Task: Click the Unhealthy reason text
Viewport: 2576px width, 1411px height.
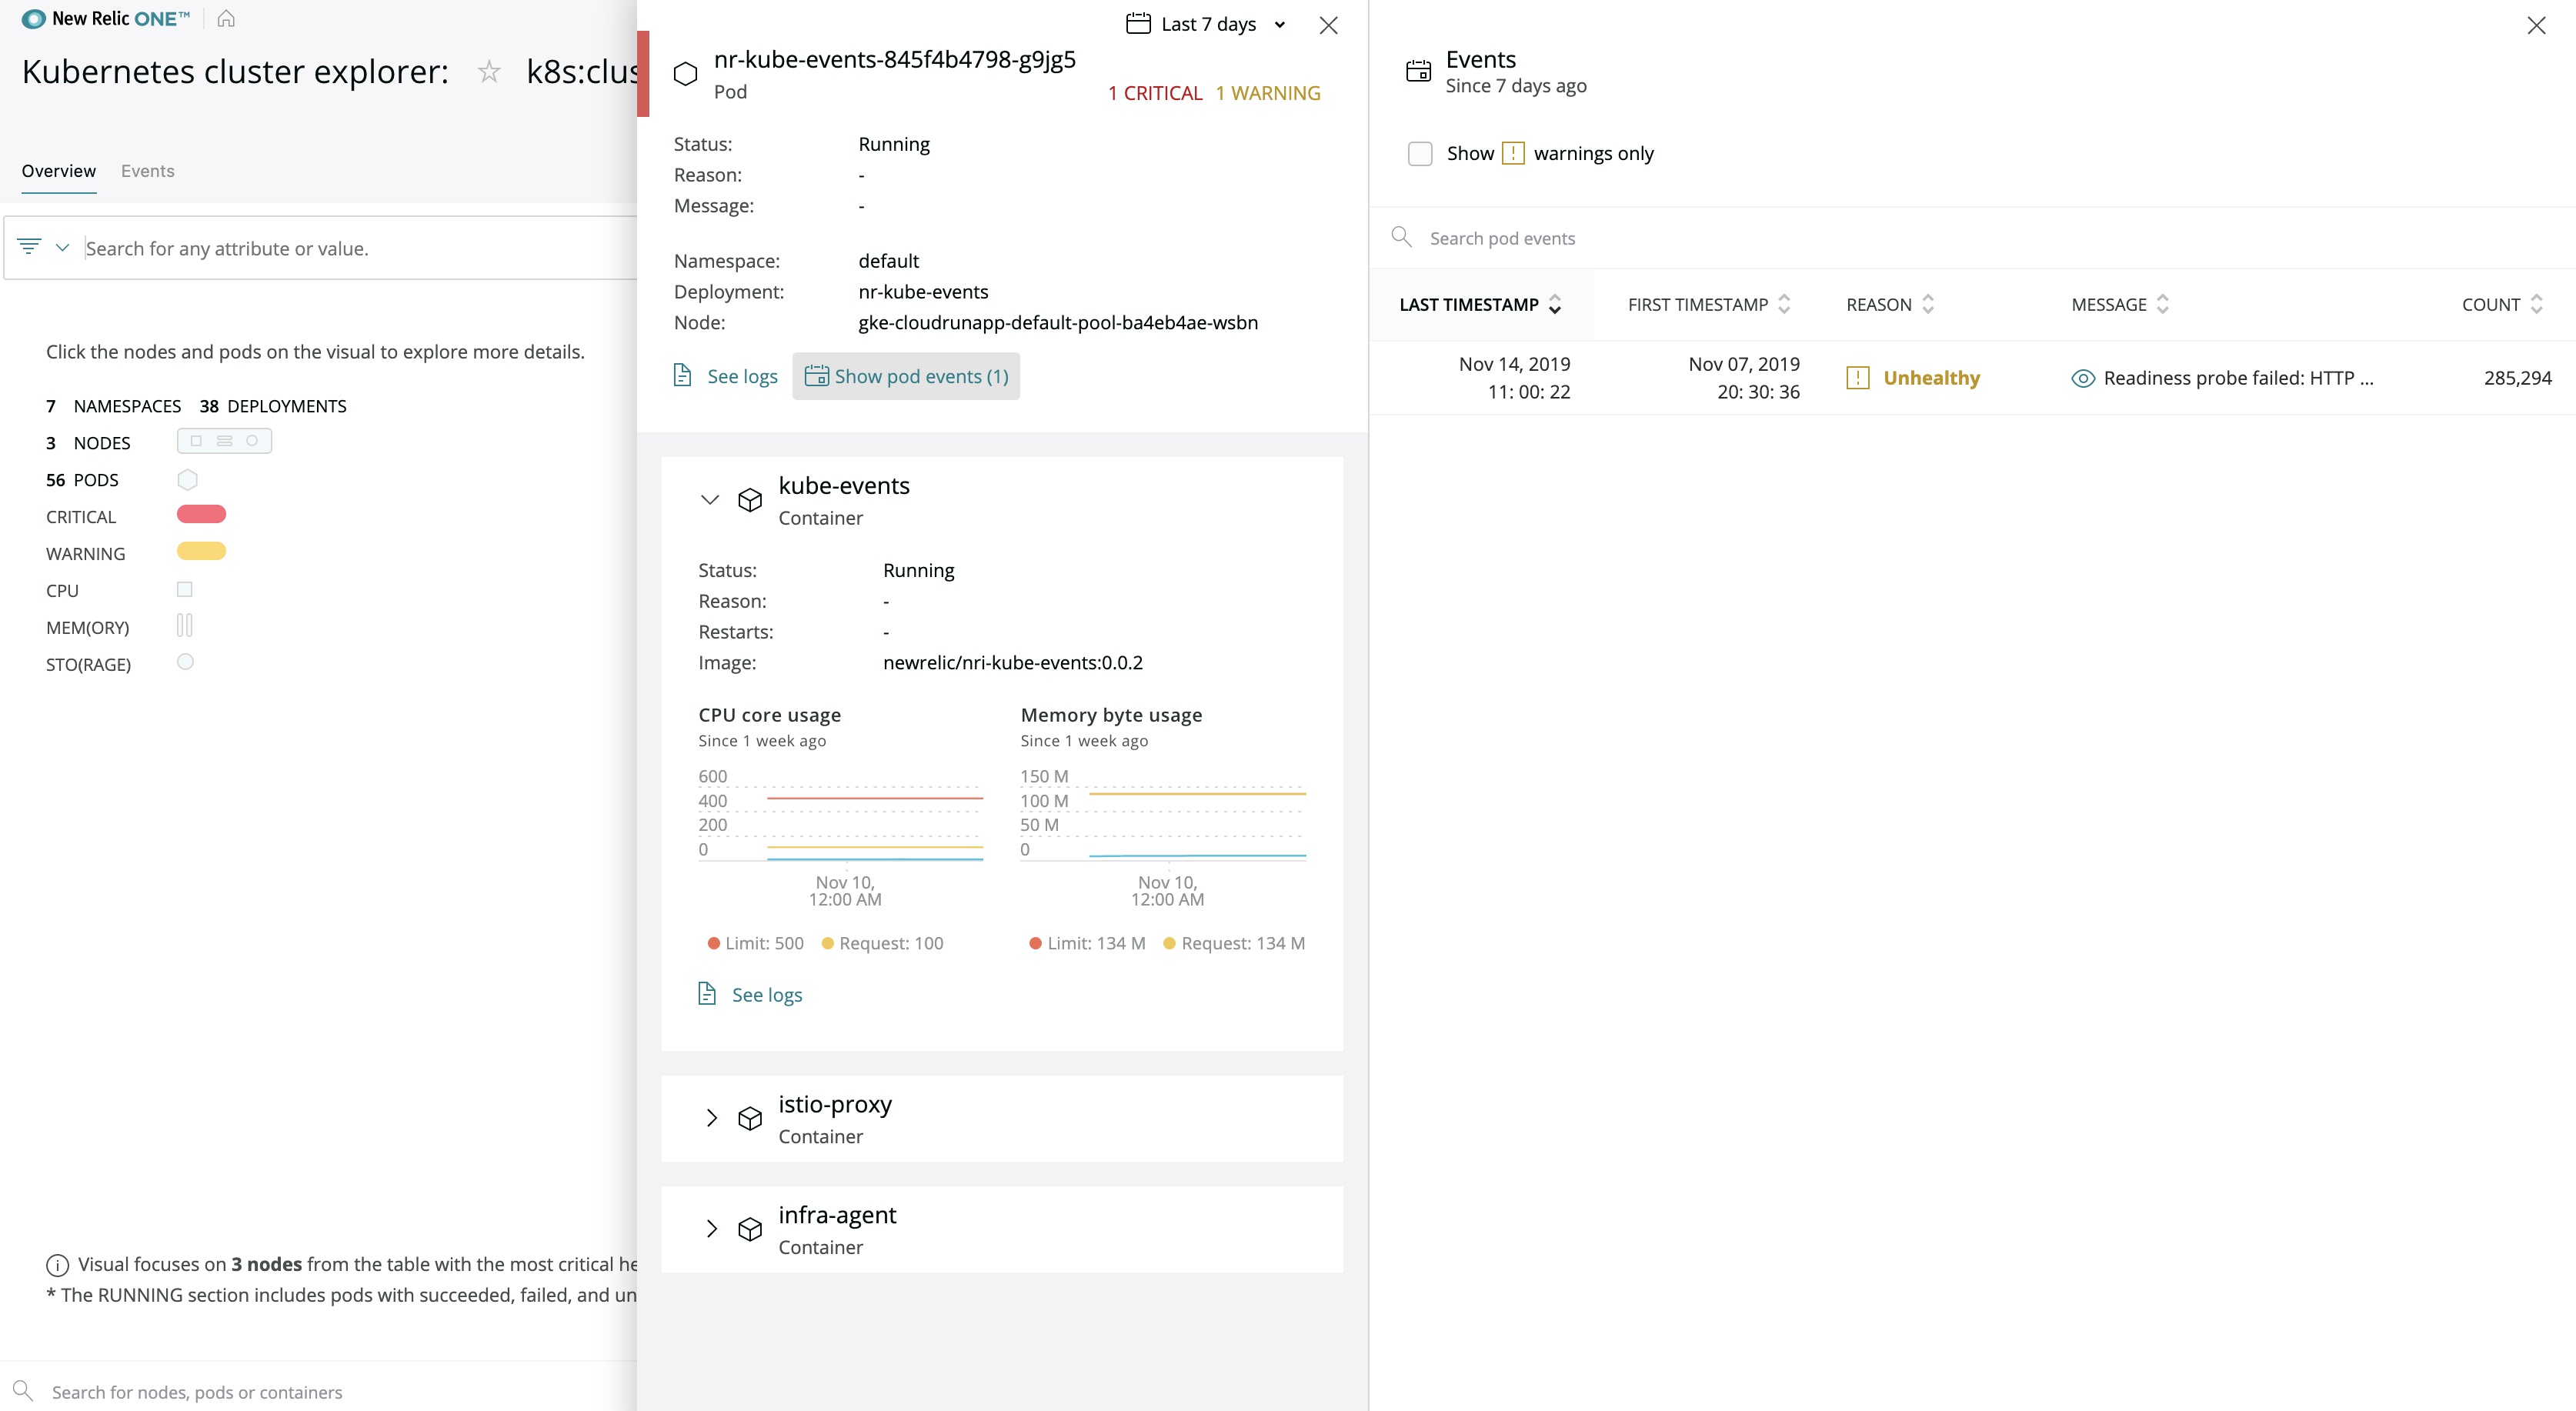Action: click(1931, 378)
